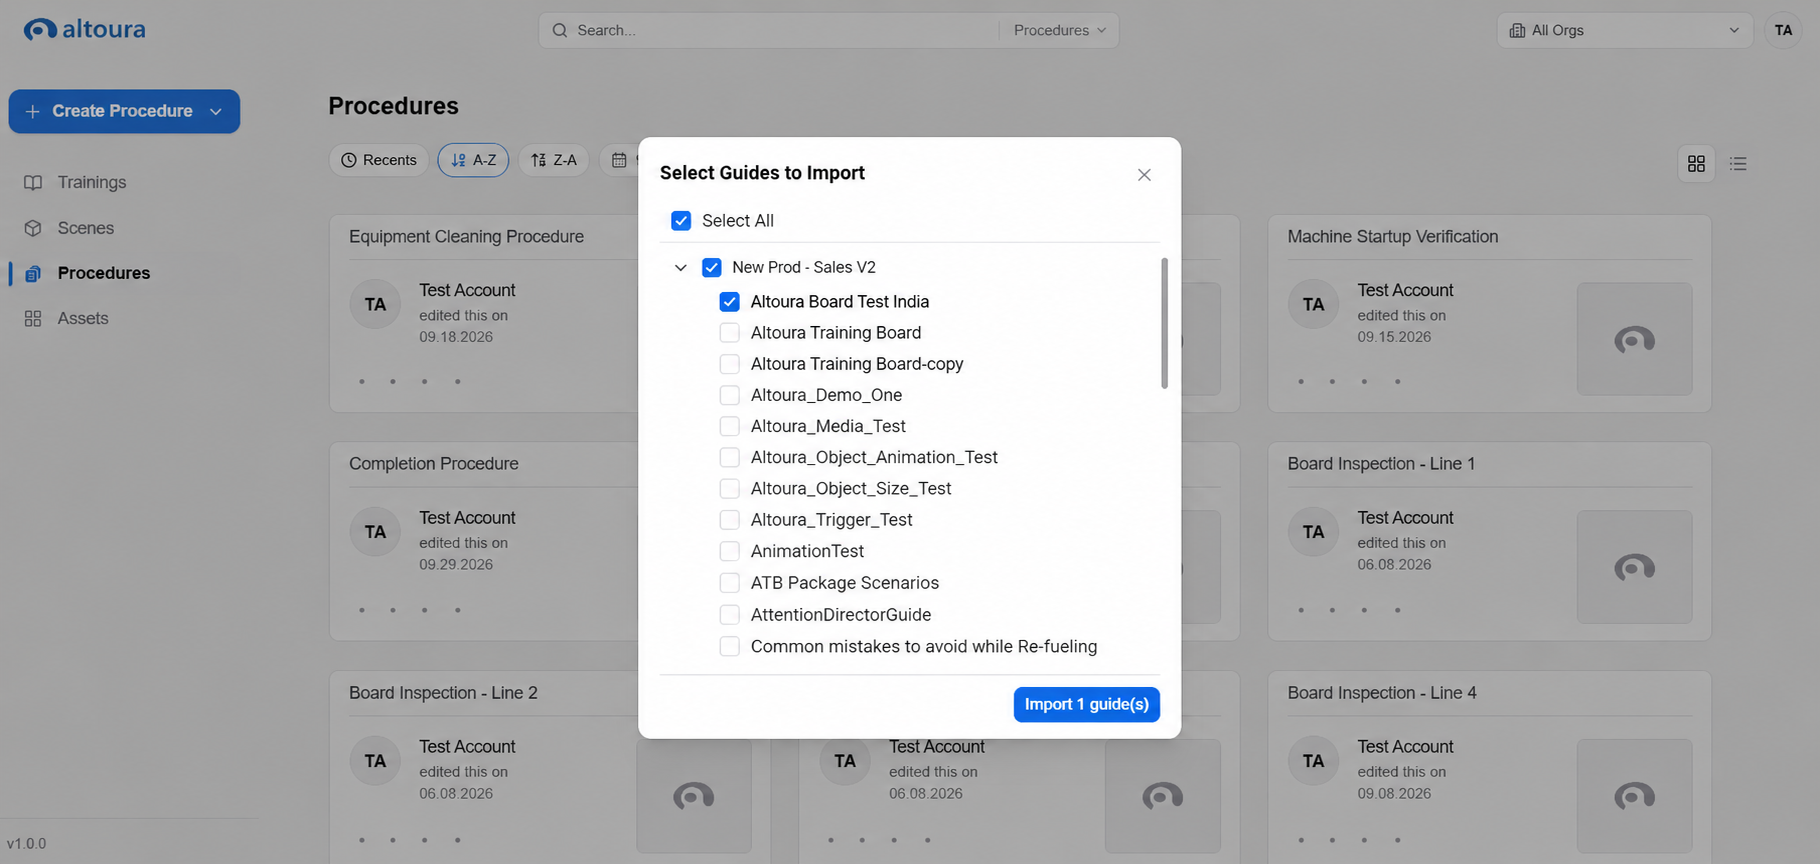Click the Procedures icon in sidebar
Screen dimensions: 1820x864
(x=33, y=273)
